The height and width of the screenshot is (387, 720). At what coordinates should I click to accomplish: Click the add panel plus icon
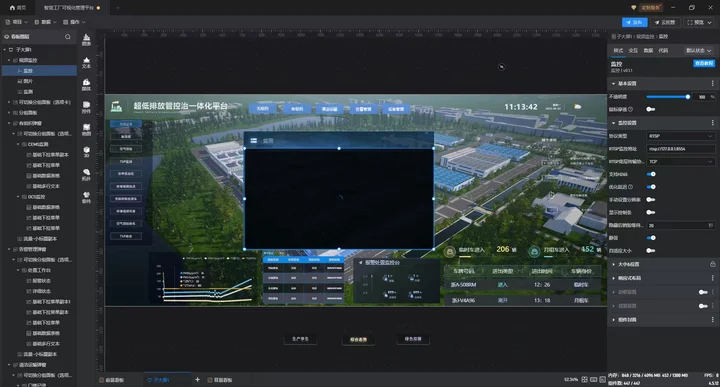(197, 380)
